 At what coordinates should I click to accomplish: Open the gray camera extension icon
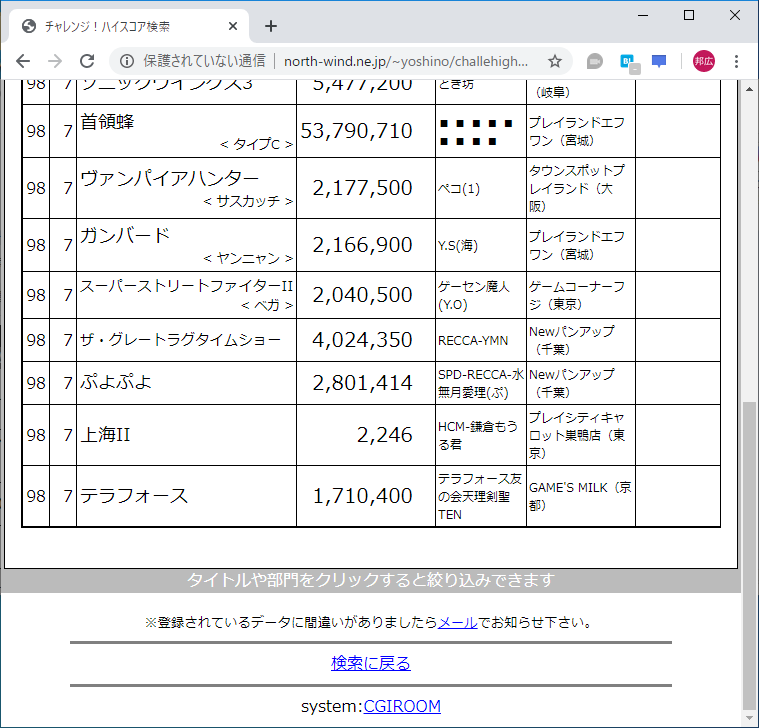(594, 61)
